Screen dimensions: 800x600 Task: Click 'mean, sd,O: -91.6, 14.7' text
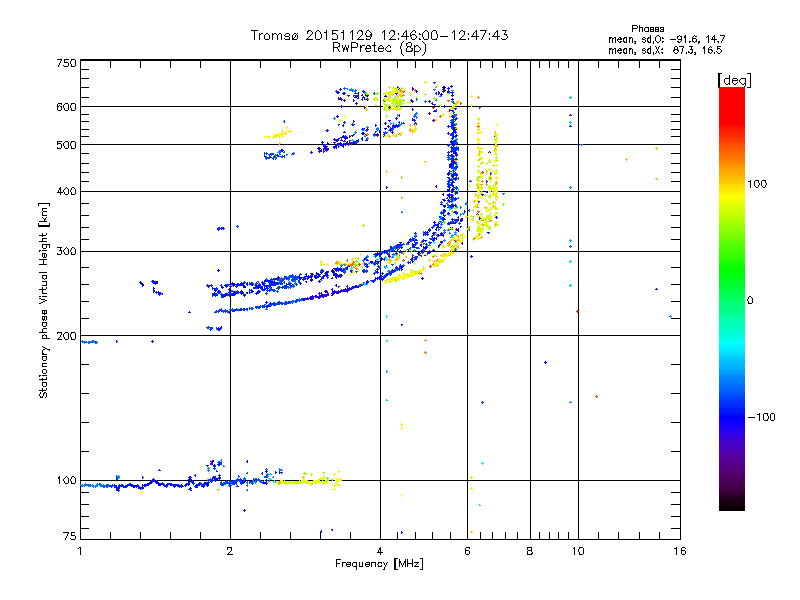tap(666, 39)
